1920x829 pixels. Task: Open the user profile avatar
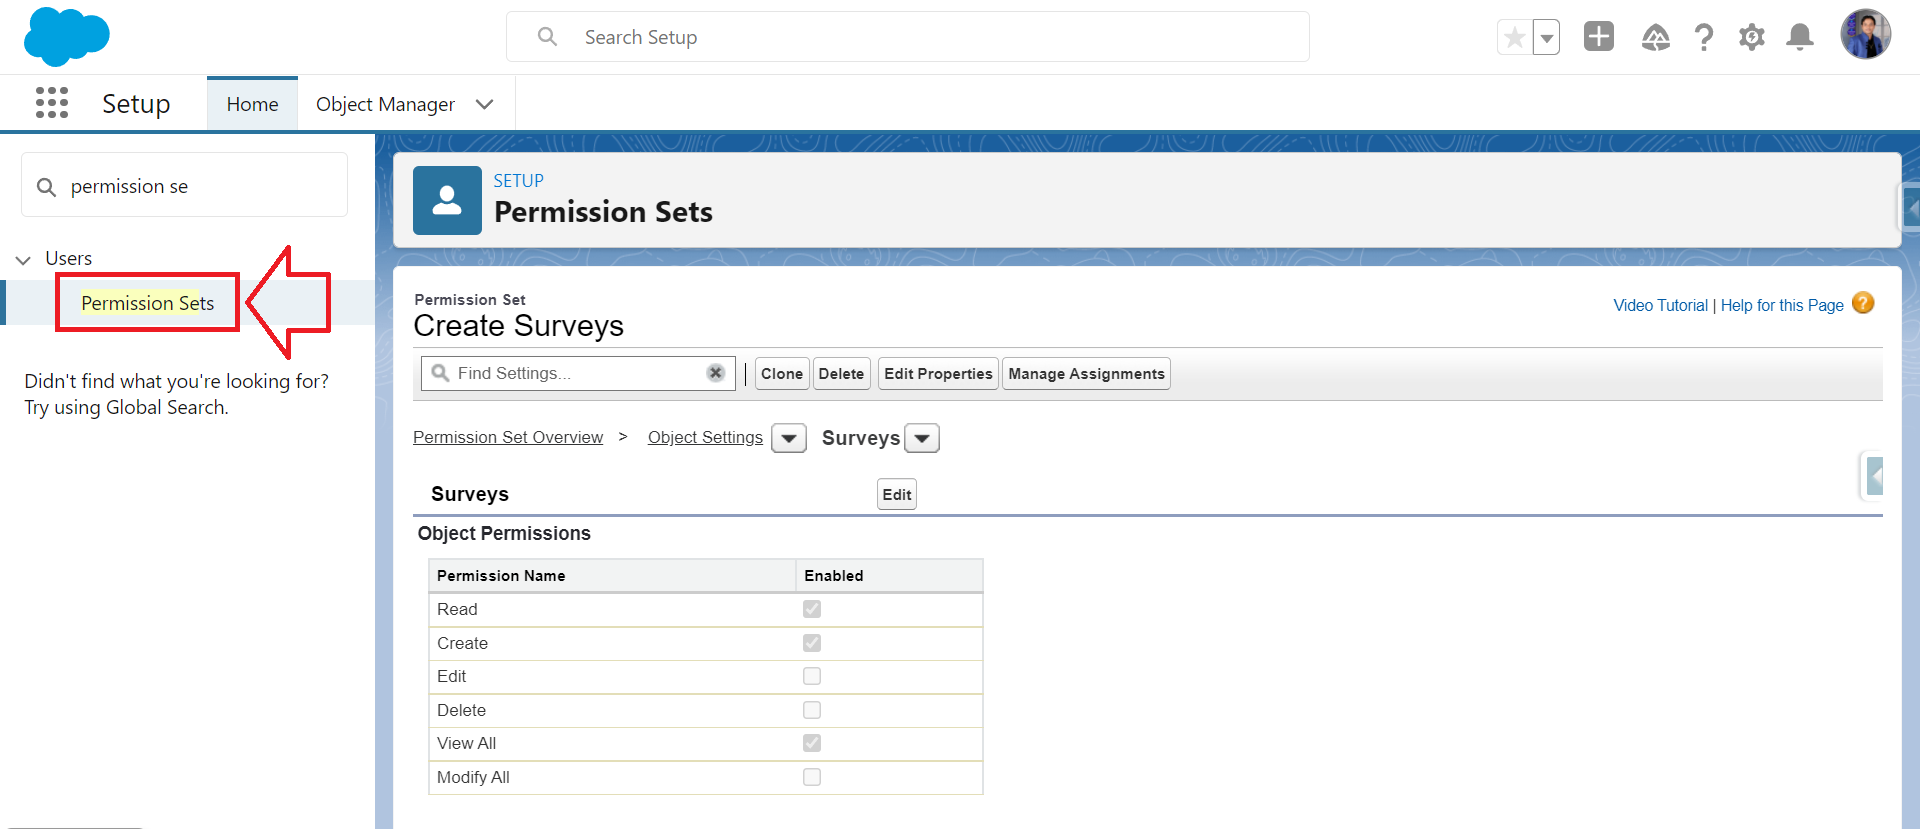click(1866, 34)
